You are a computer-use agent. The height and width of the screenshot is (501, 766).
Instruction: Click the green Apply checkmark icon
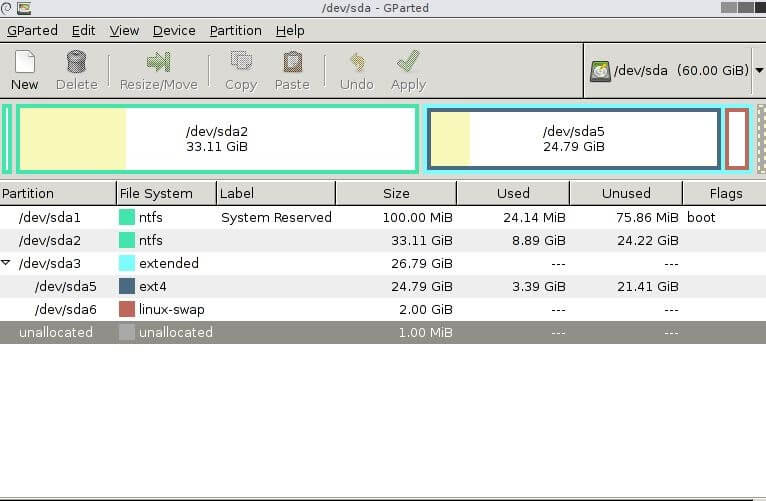click(x=407, y=63)
